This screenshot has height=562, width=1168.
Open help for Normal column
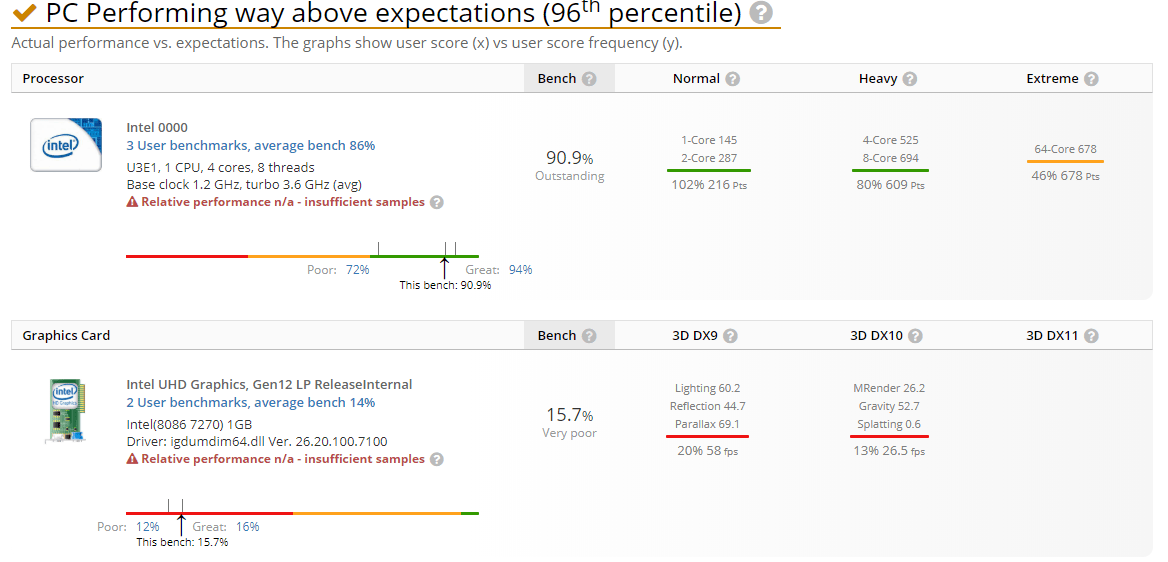[733, 79]
